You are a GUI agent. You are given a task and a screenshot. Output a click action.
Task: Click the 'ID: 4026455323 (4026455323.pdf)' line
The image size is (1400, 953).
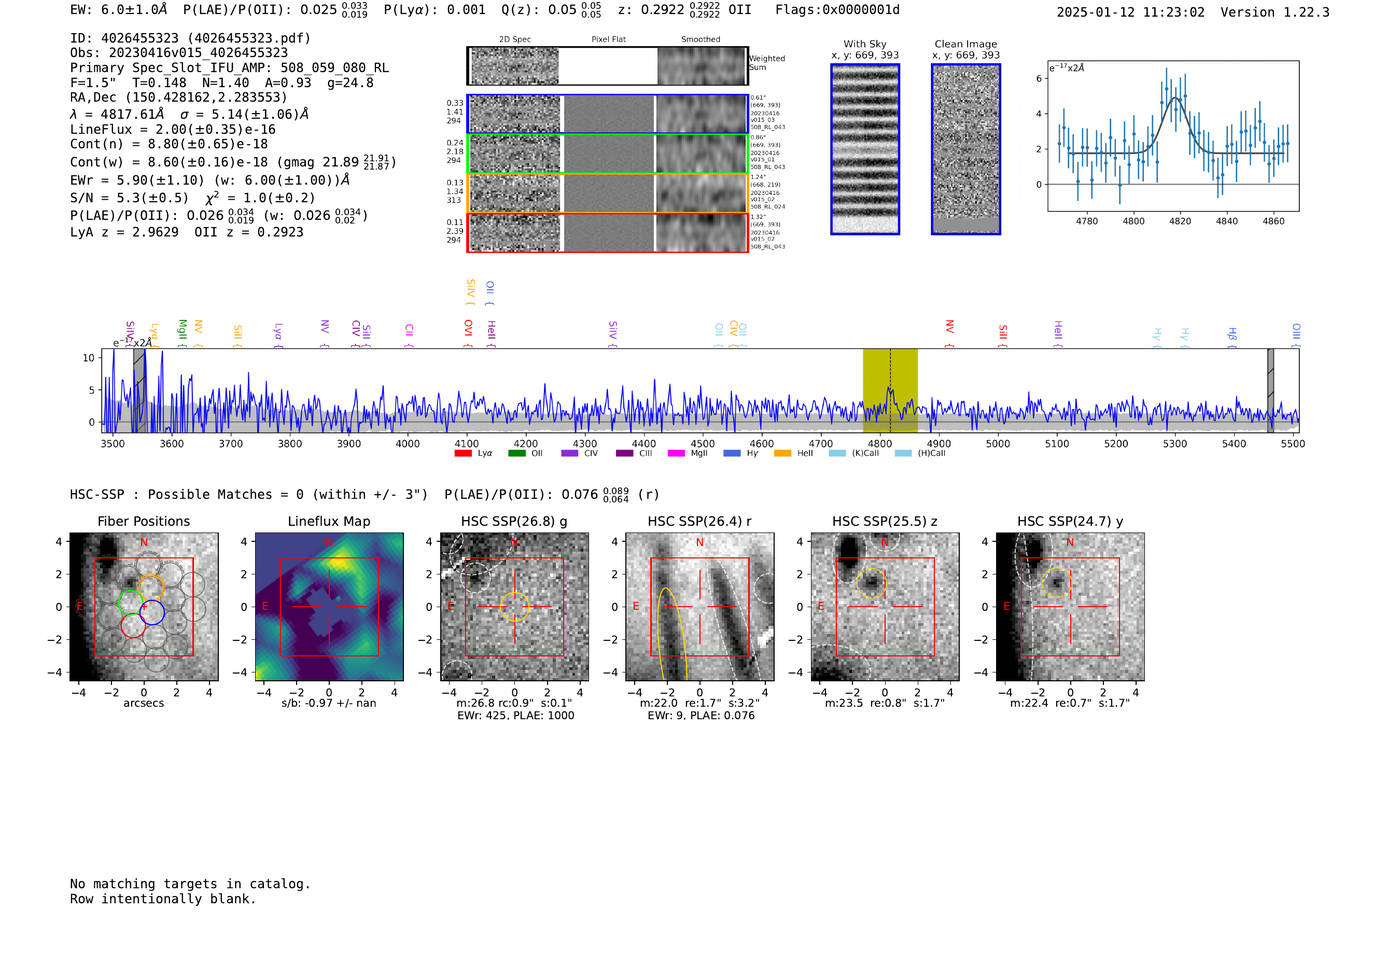[x=190, y=38]
